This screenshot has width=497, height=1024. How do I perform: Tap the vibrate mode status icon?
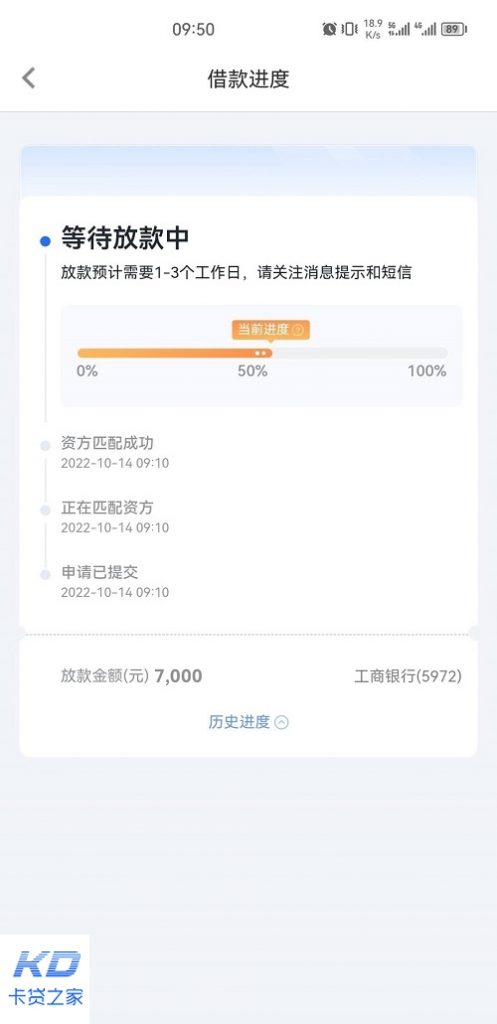pyautogui.click(x=349, y=29)
